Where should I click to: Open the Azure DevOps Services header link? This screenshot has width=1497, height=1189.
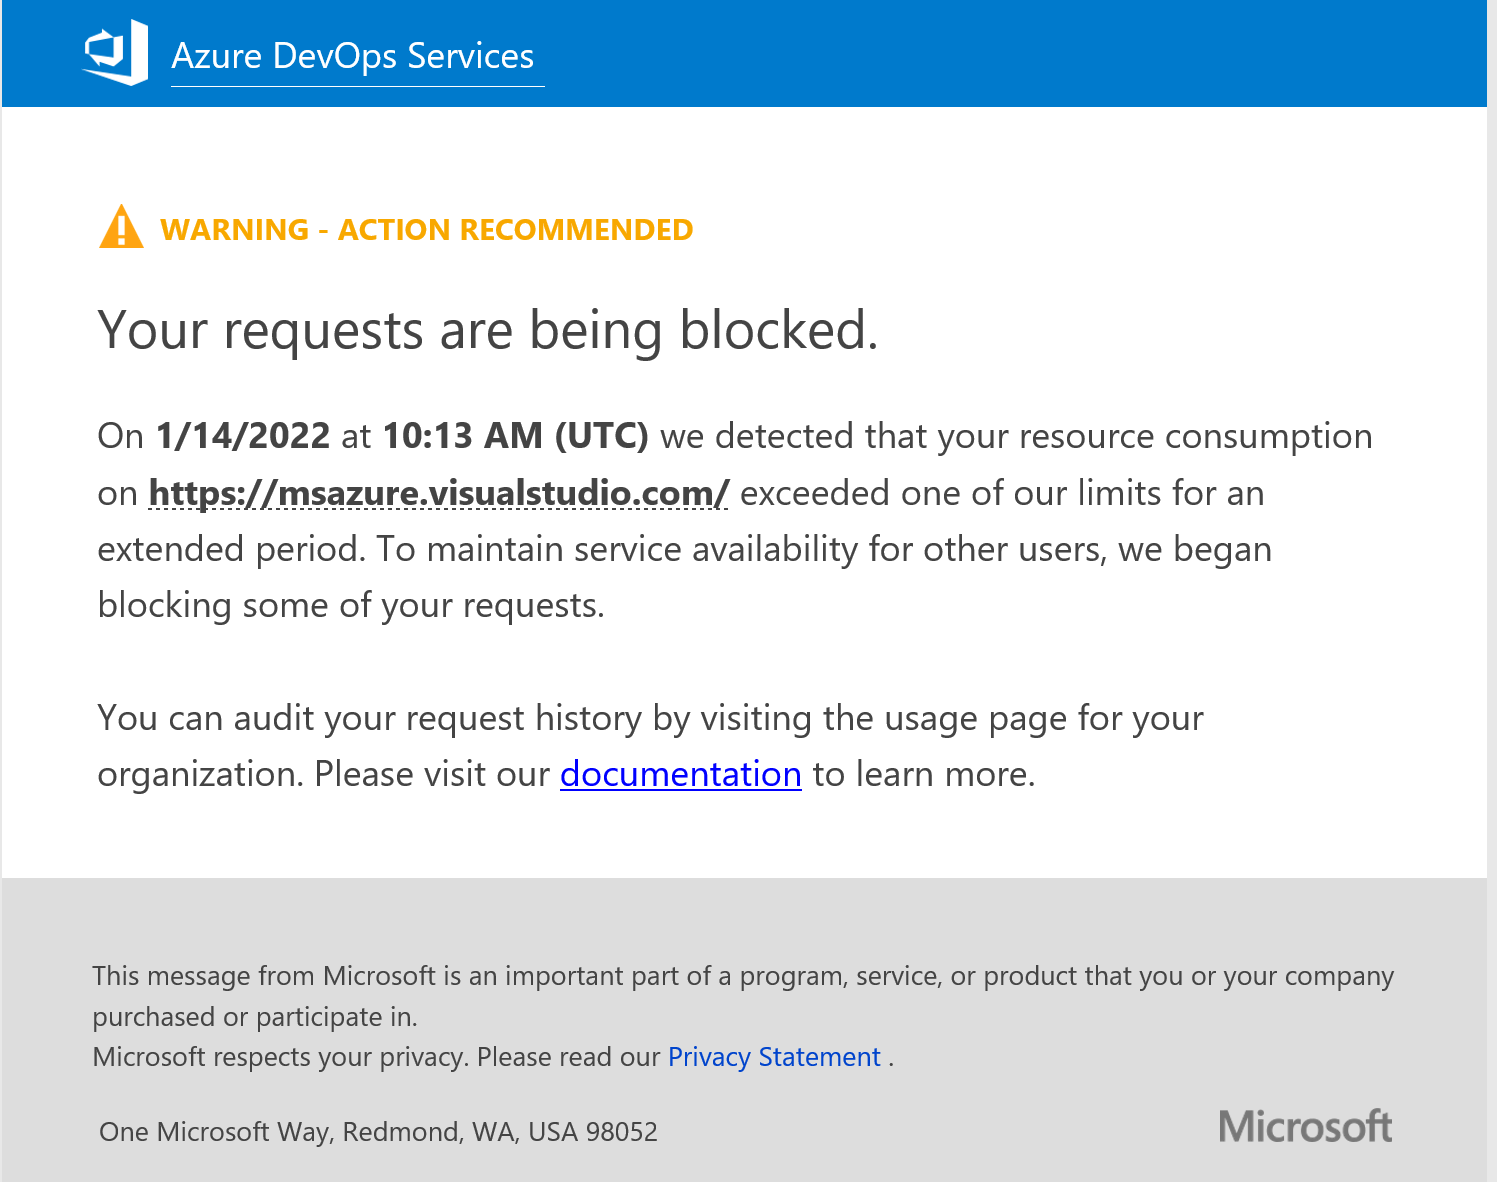tap(353, 57)
